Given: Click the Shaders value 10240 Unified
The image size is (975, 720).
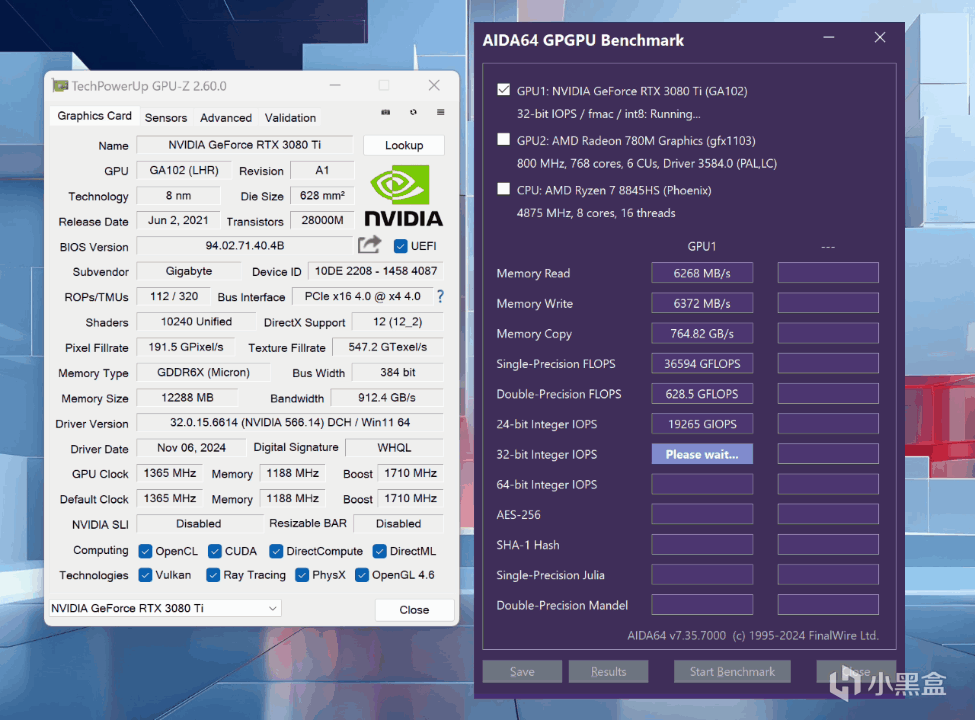Looking at the screenshot, I should click(196, 321).
